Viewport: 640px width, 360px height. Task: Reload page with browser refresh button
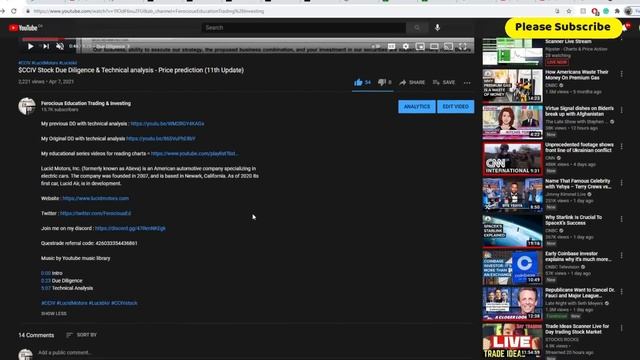coord(14,11)
